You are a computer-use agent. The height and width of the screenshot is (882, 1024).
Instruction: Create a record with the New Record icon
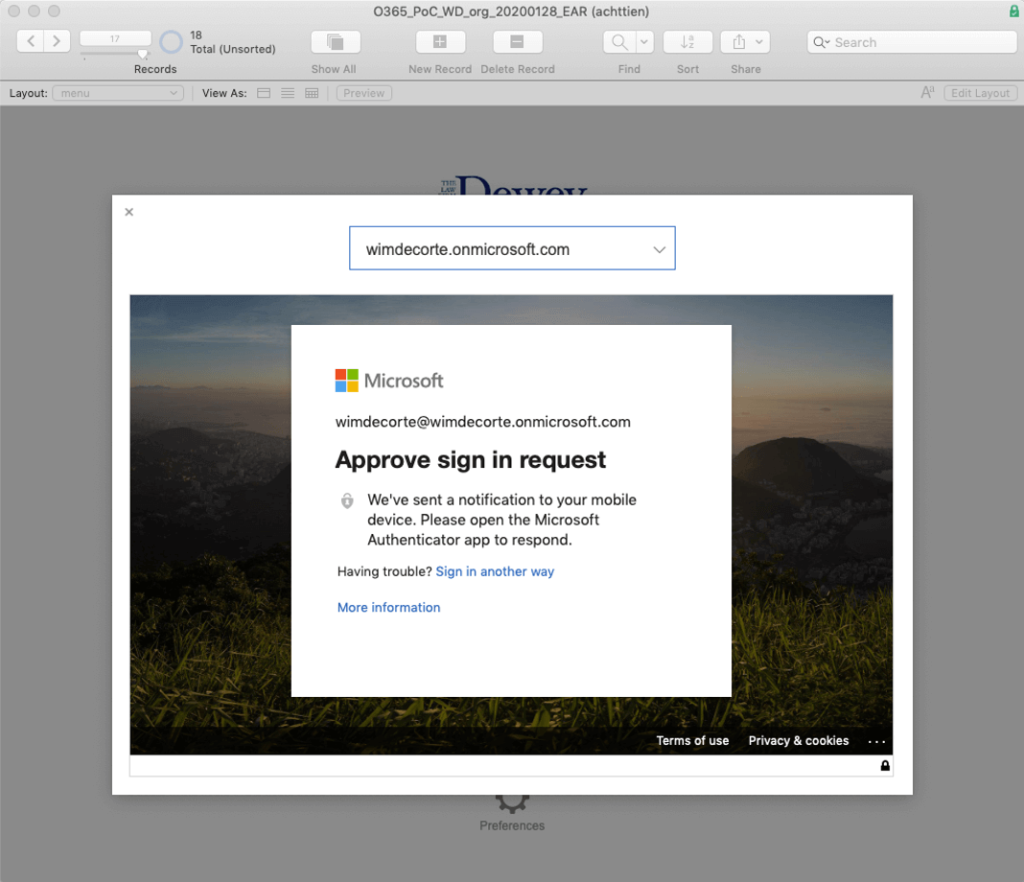pos(440,42)
